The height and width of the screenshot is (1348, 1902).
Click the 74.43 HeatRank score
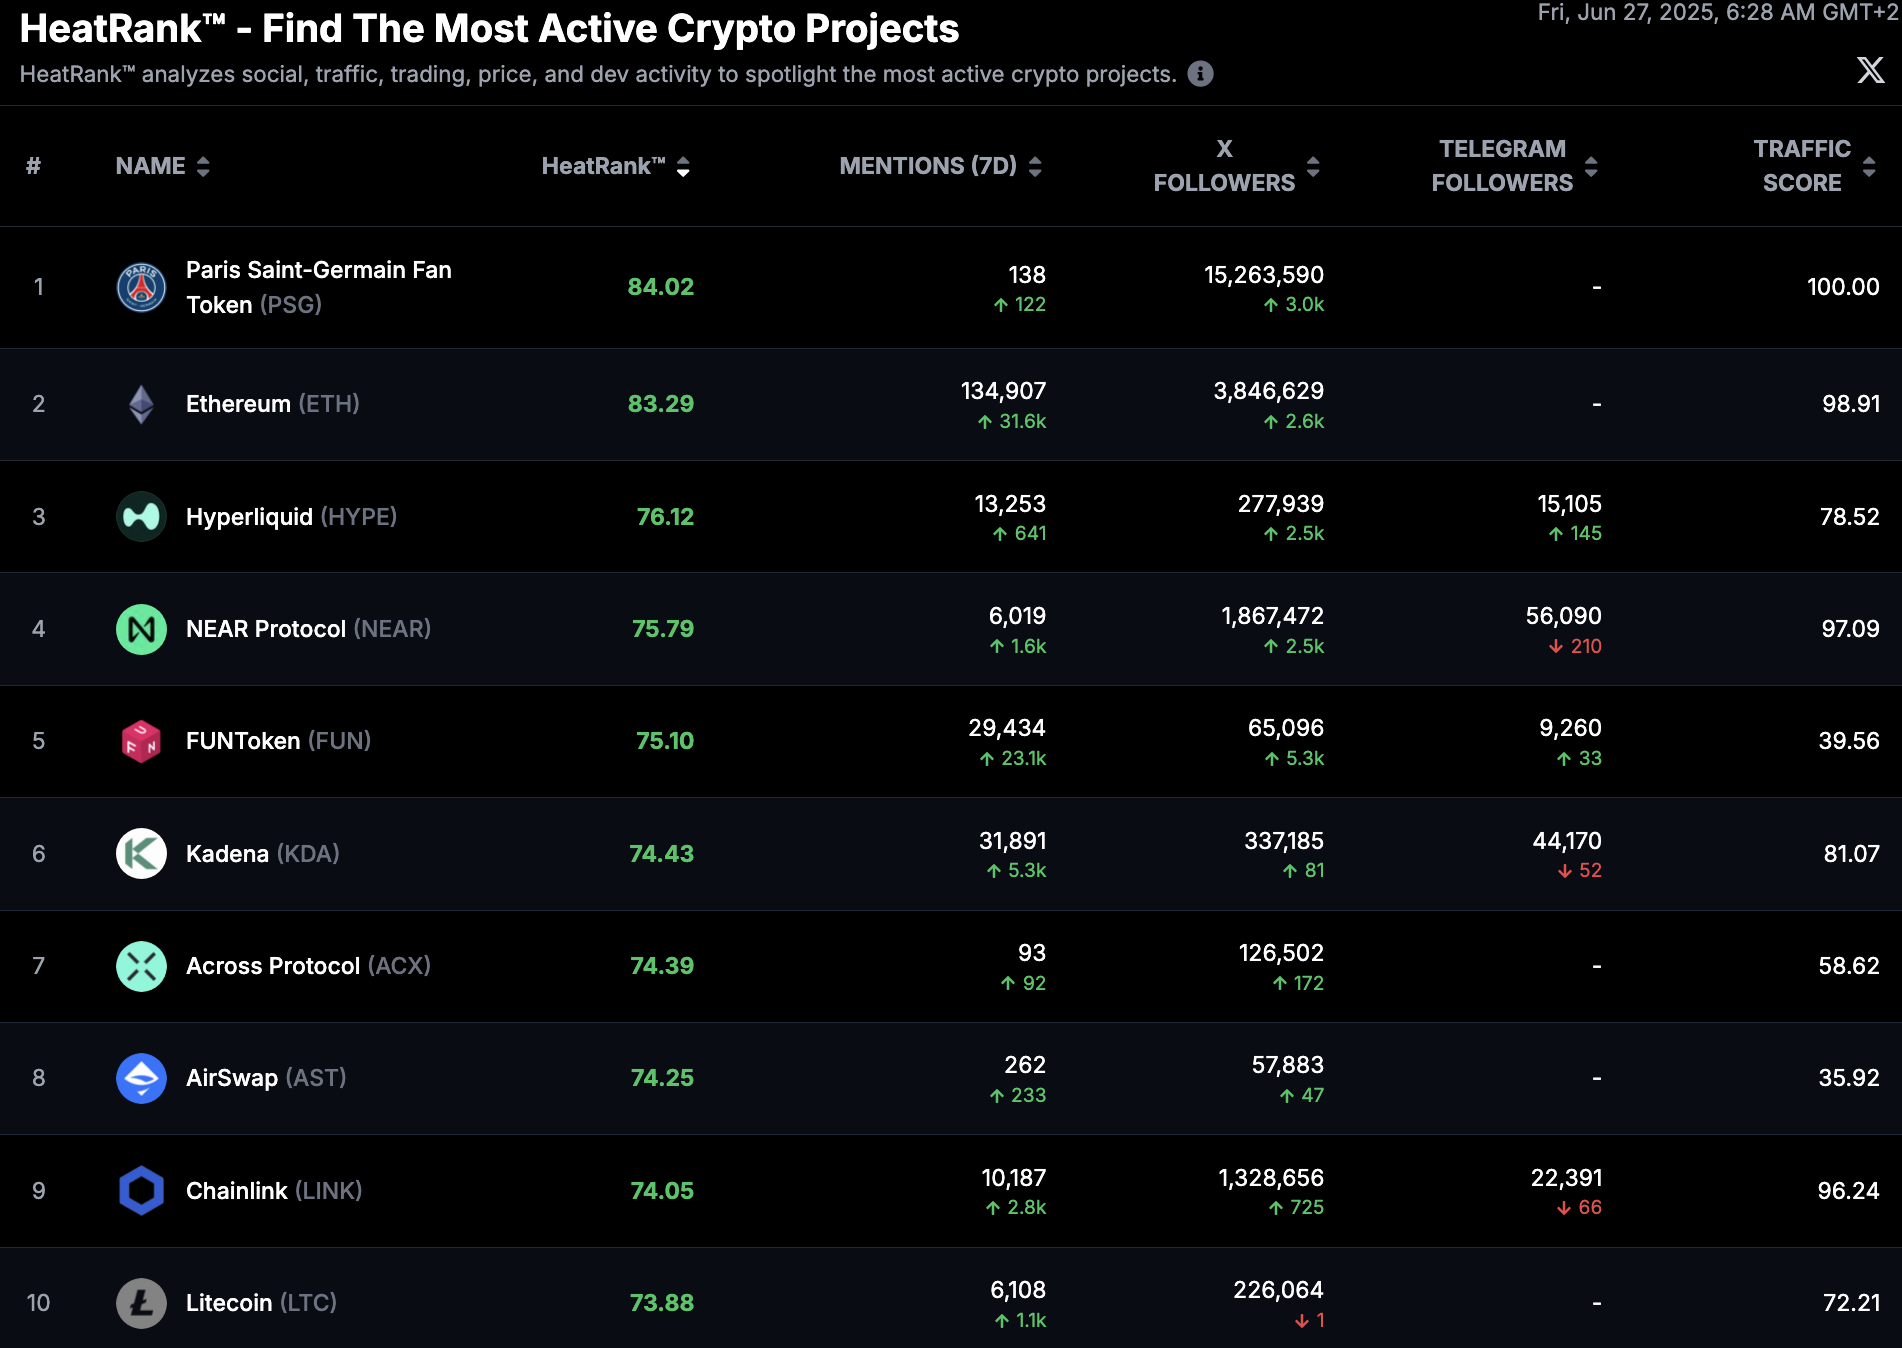[661, 854]
